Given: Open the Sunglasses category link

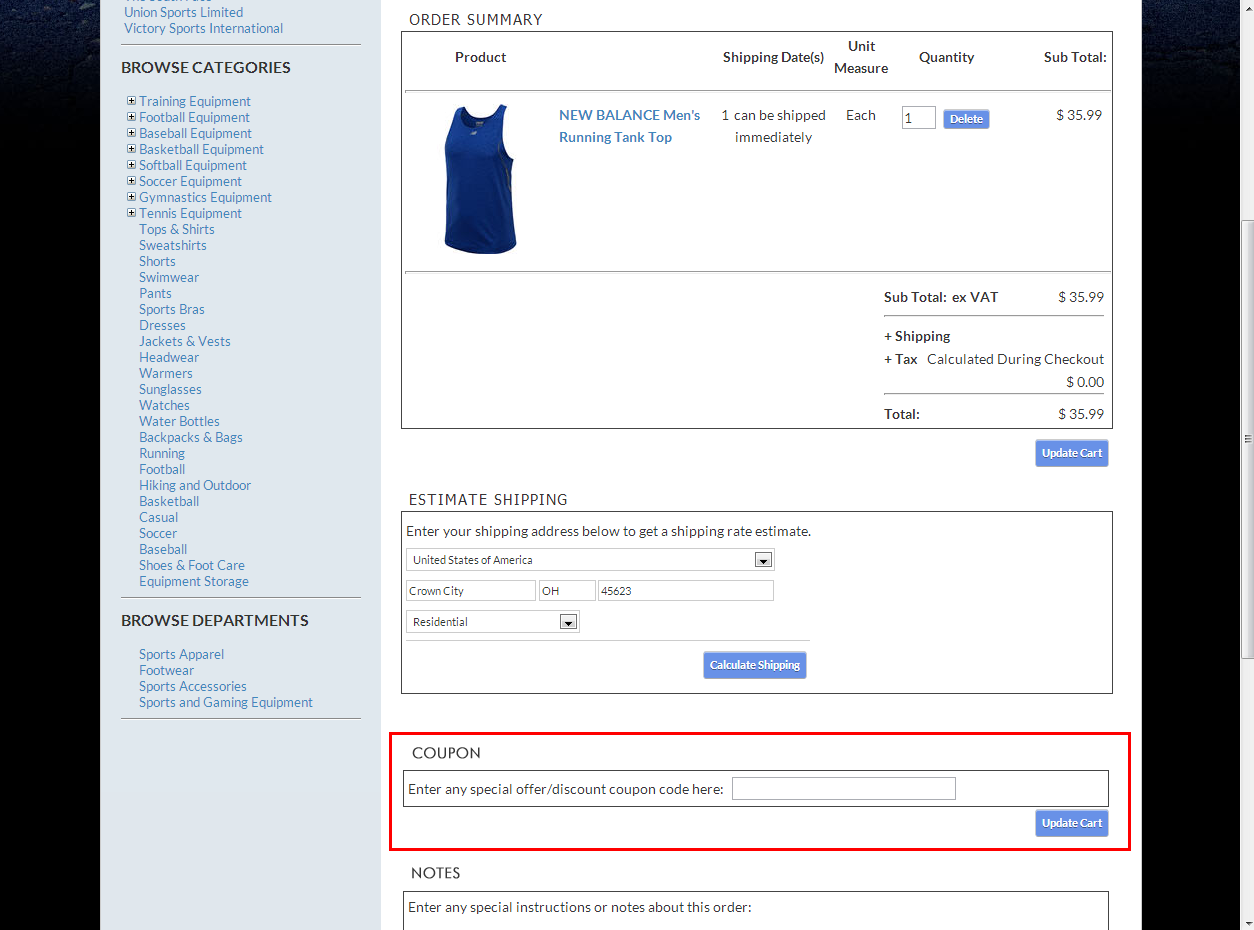Looking at the screenshot, I should click(x=170, y=389).
